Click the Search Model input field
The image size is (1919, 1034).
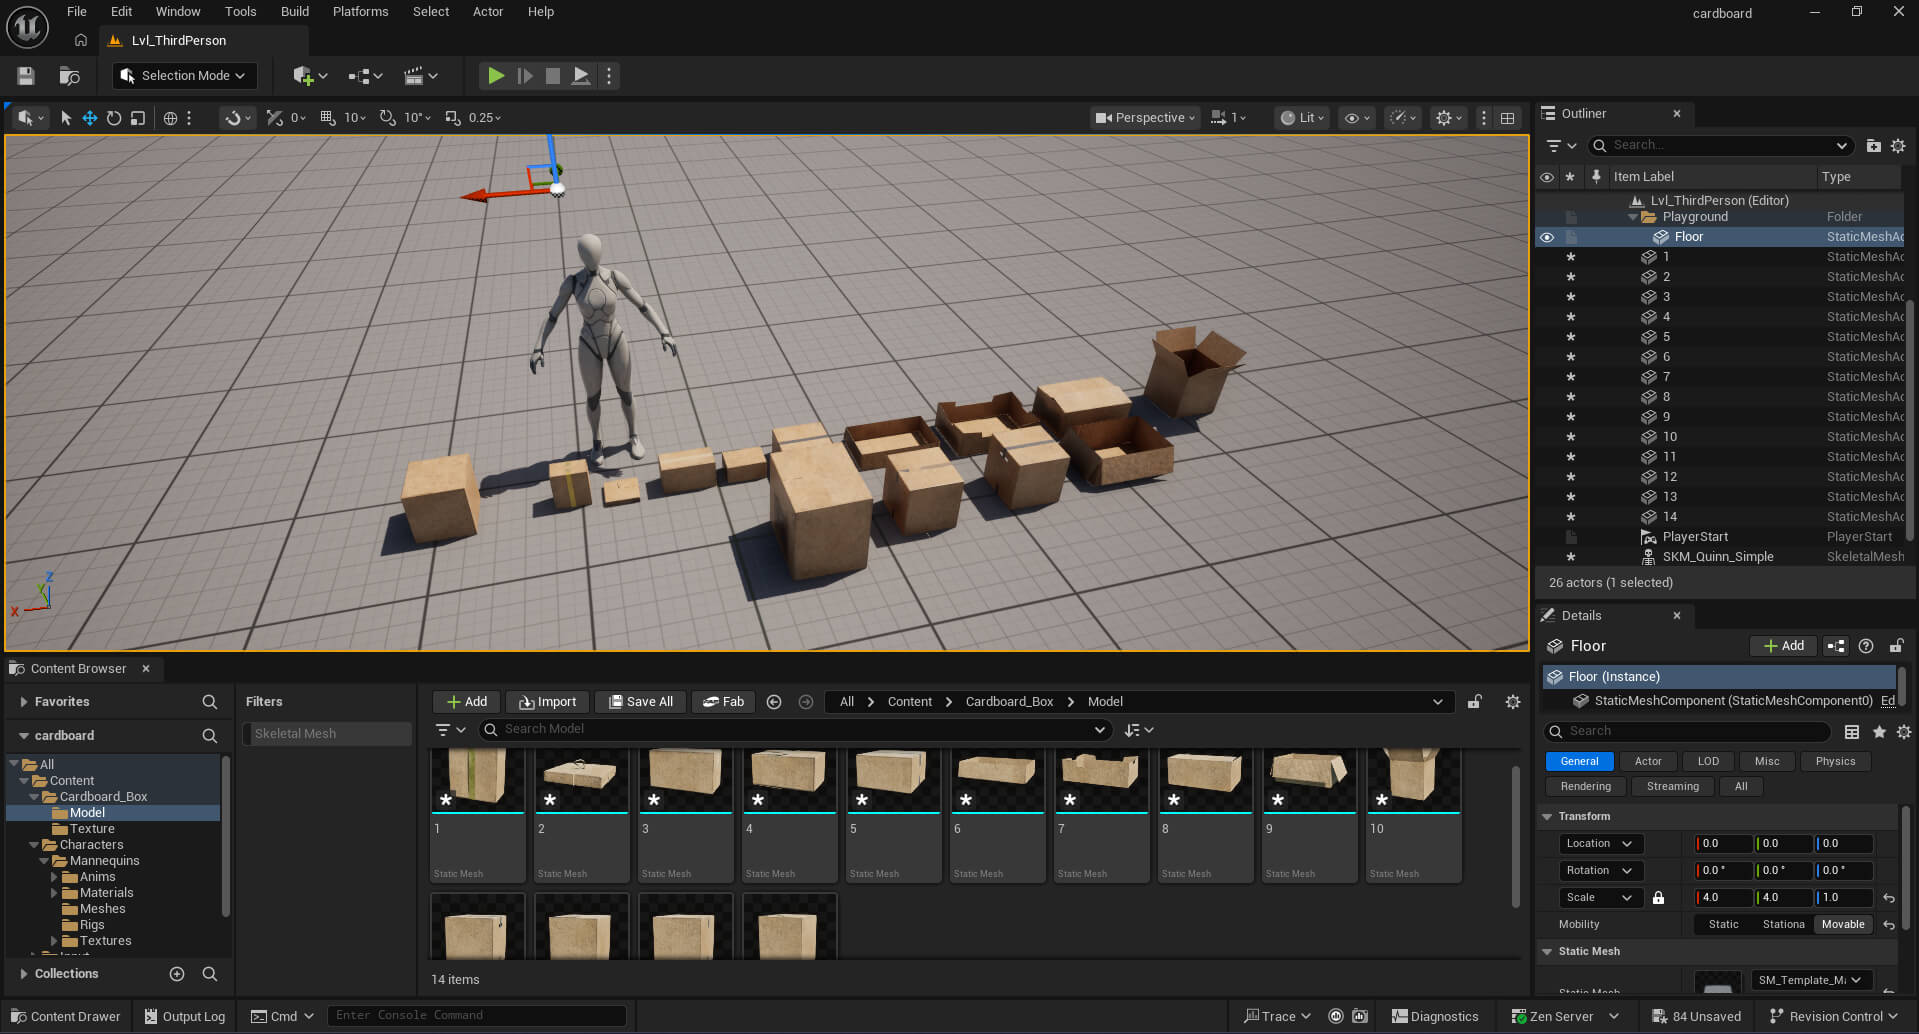click(x=795, y=730)
